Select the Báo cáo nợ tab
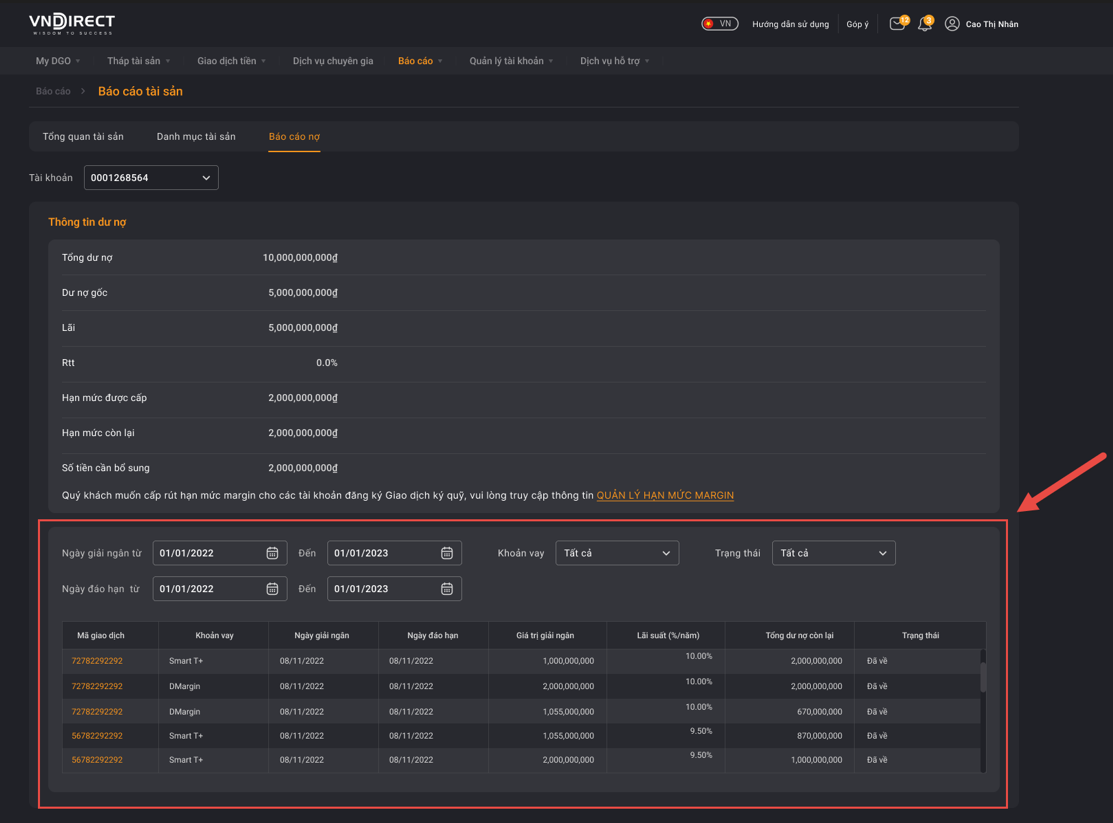Image resolution: width=1113 pixels, height=823 pixels. 294,136
